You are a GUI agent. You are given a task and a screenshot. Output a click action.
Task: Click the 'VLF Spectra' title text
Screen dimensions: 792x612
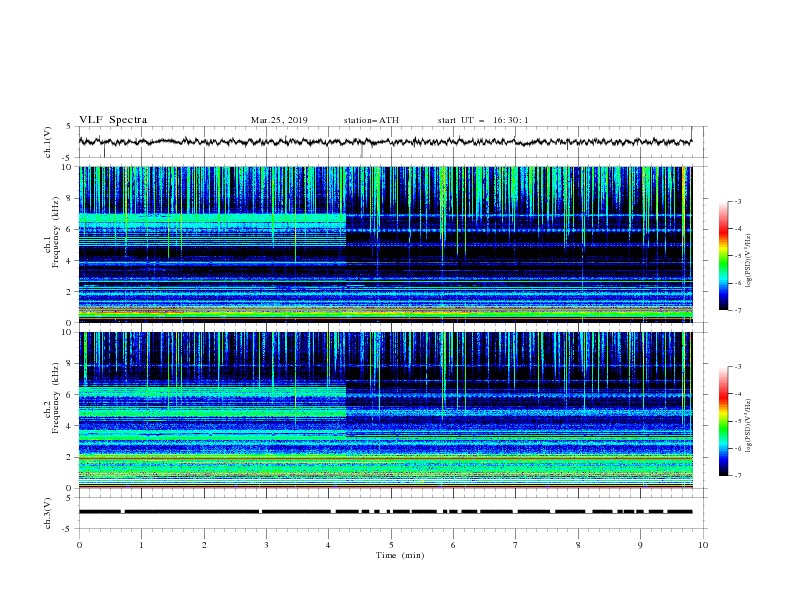[113, 120]
